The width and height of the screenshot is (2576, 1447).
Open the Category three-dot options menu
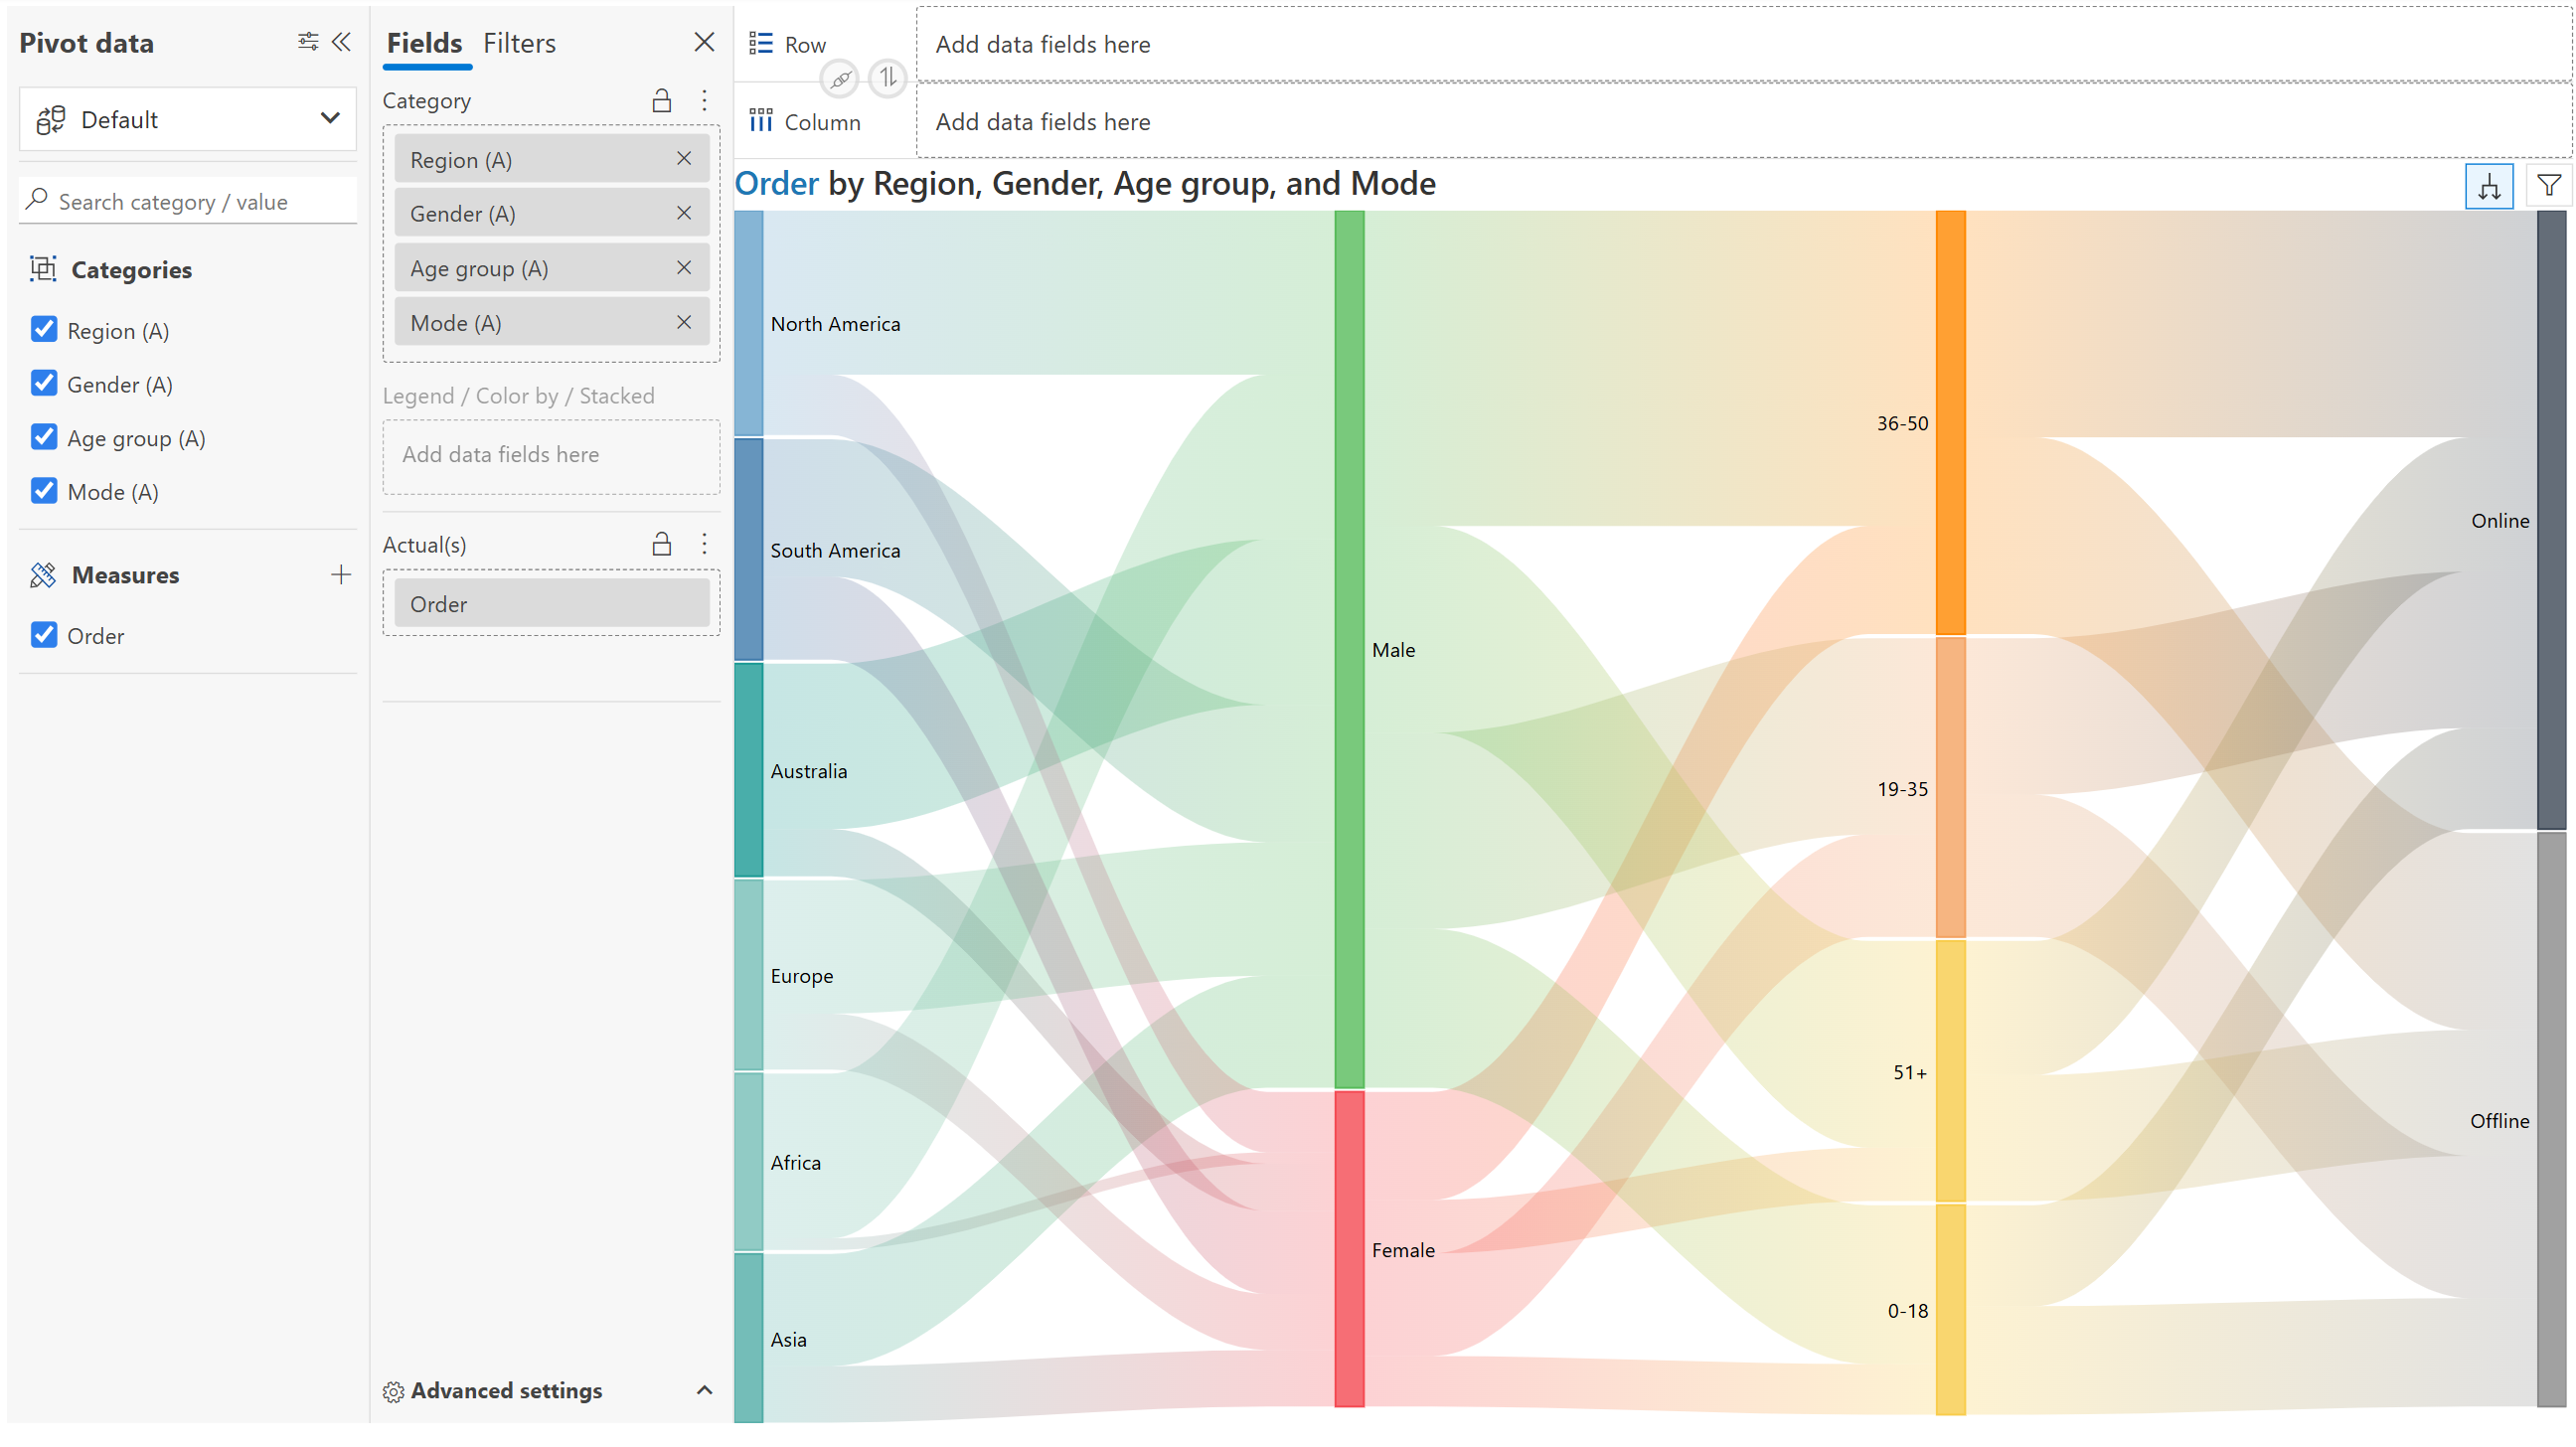(704, 100)
